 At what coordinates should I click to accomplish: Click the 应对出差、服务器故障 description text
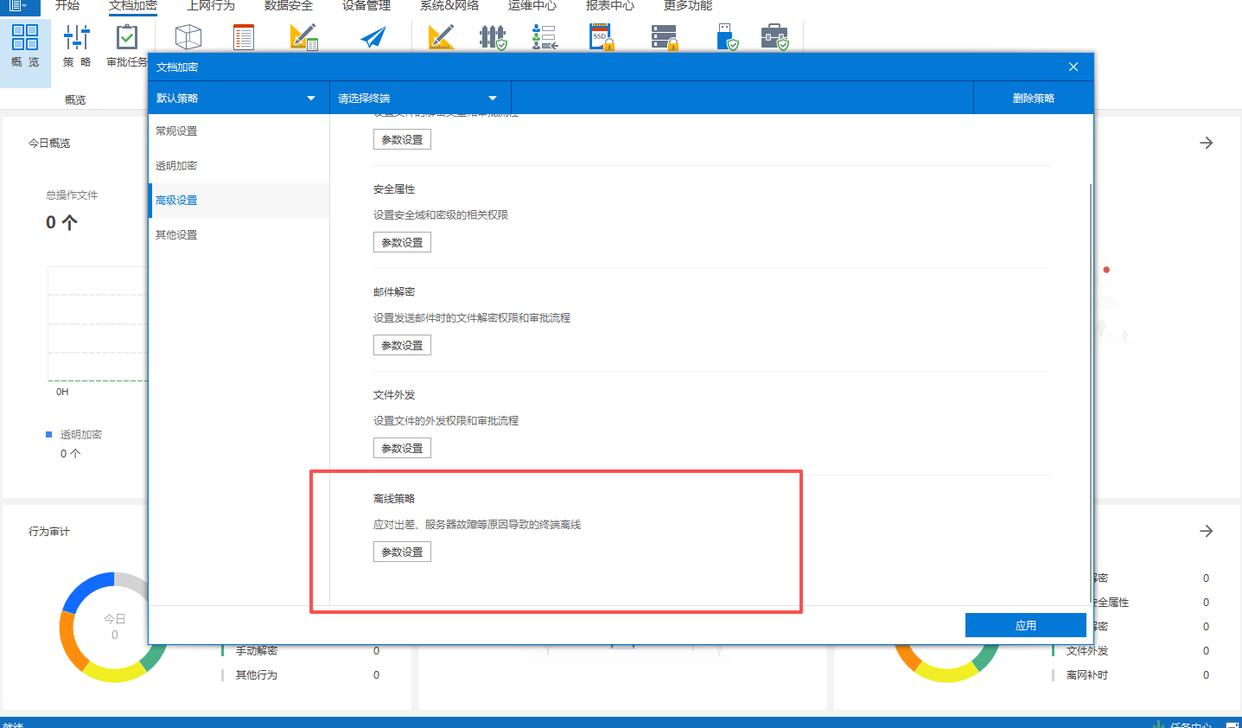coord(477,524)
